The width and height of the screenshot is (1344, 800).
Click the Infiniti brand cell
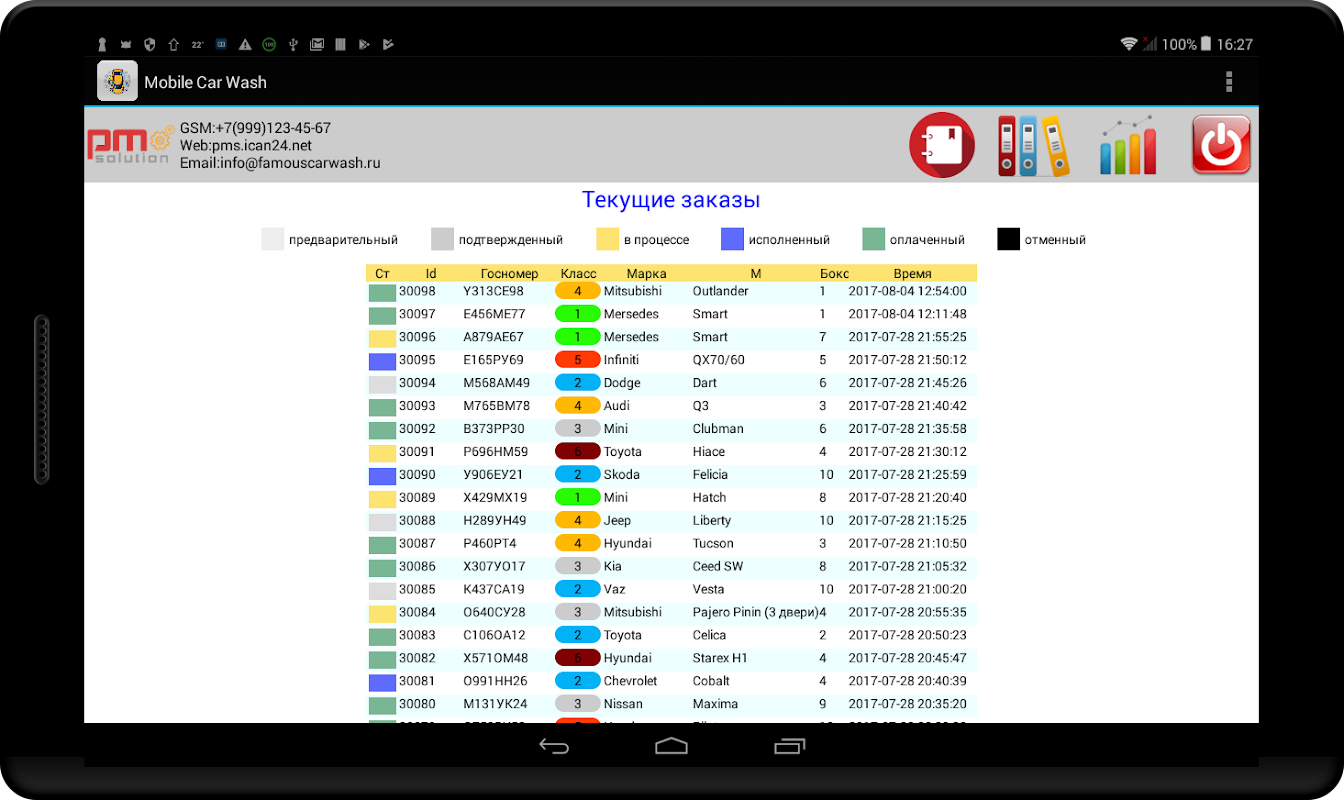[621, 360]
